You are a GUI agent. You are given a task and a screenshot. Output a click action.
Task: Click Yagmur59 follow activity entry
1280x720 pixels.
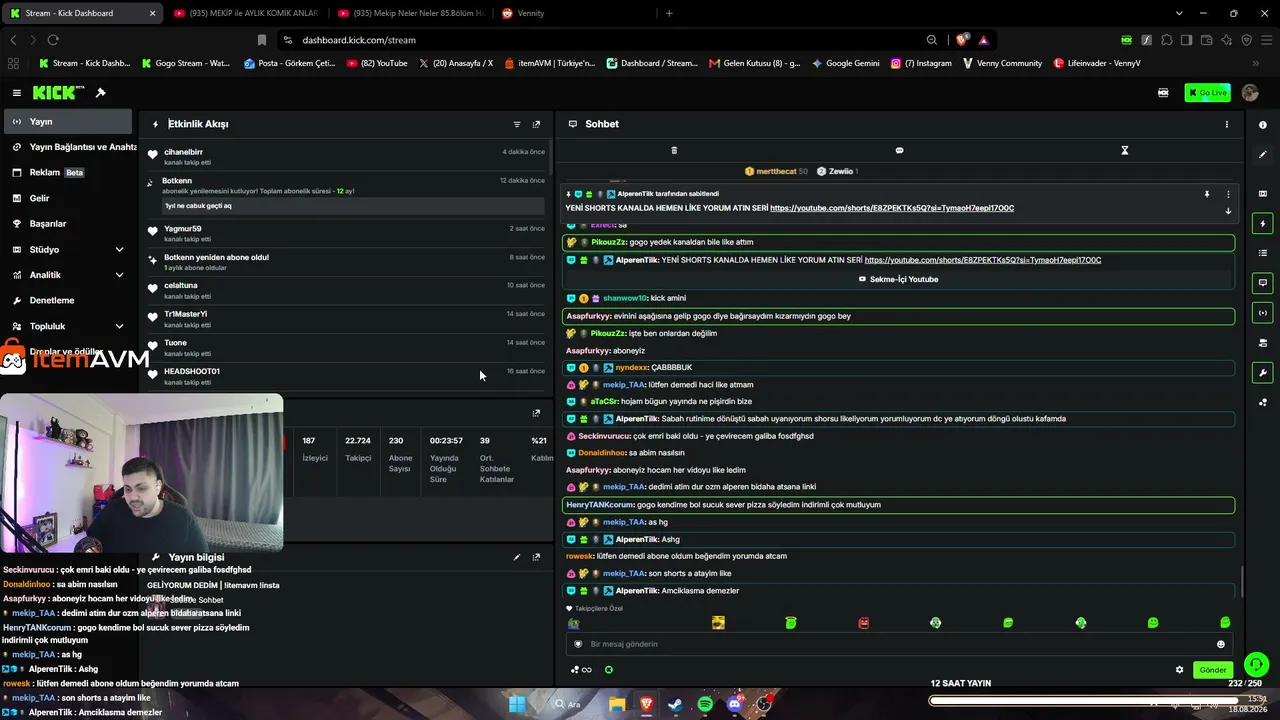pos(346,233)
